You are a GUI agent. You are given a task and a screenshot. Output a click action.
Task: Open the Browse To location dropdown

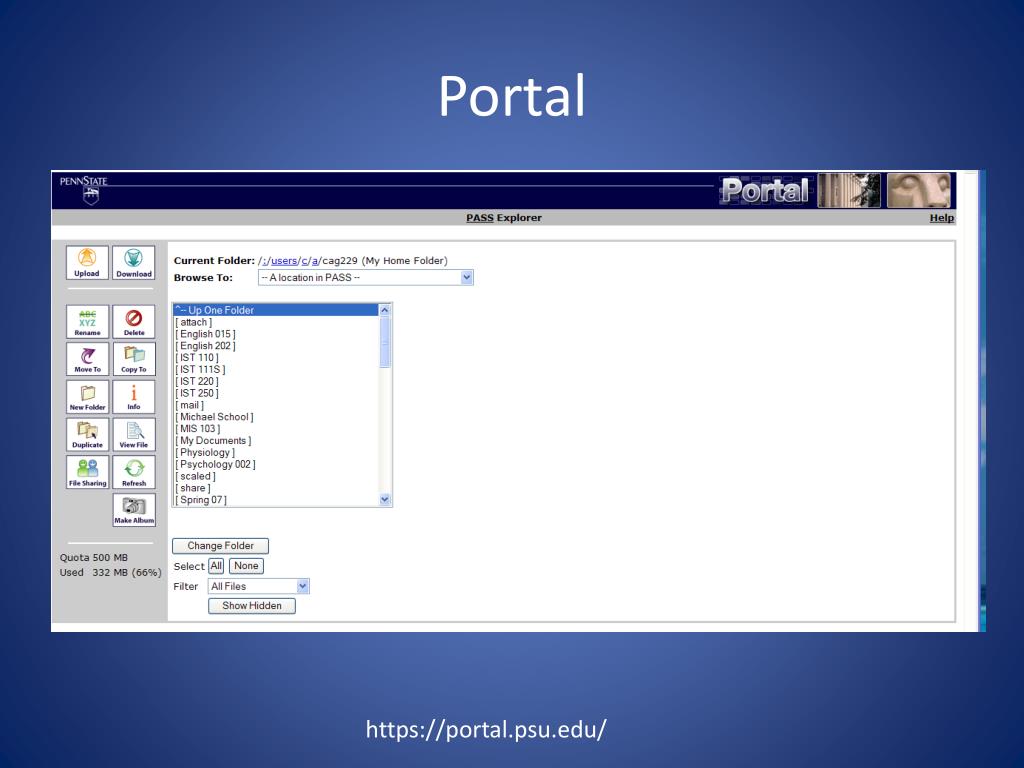(366, 278)
